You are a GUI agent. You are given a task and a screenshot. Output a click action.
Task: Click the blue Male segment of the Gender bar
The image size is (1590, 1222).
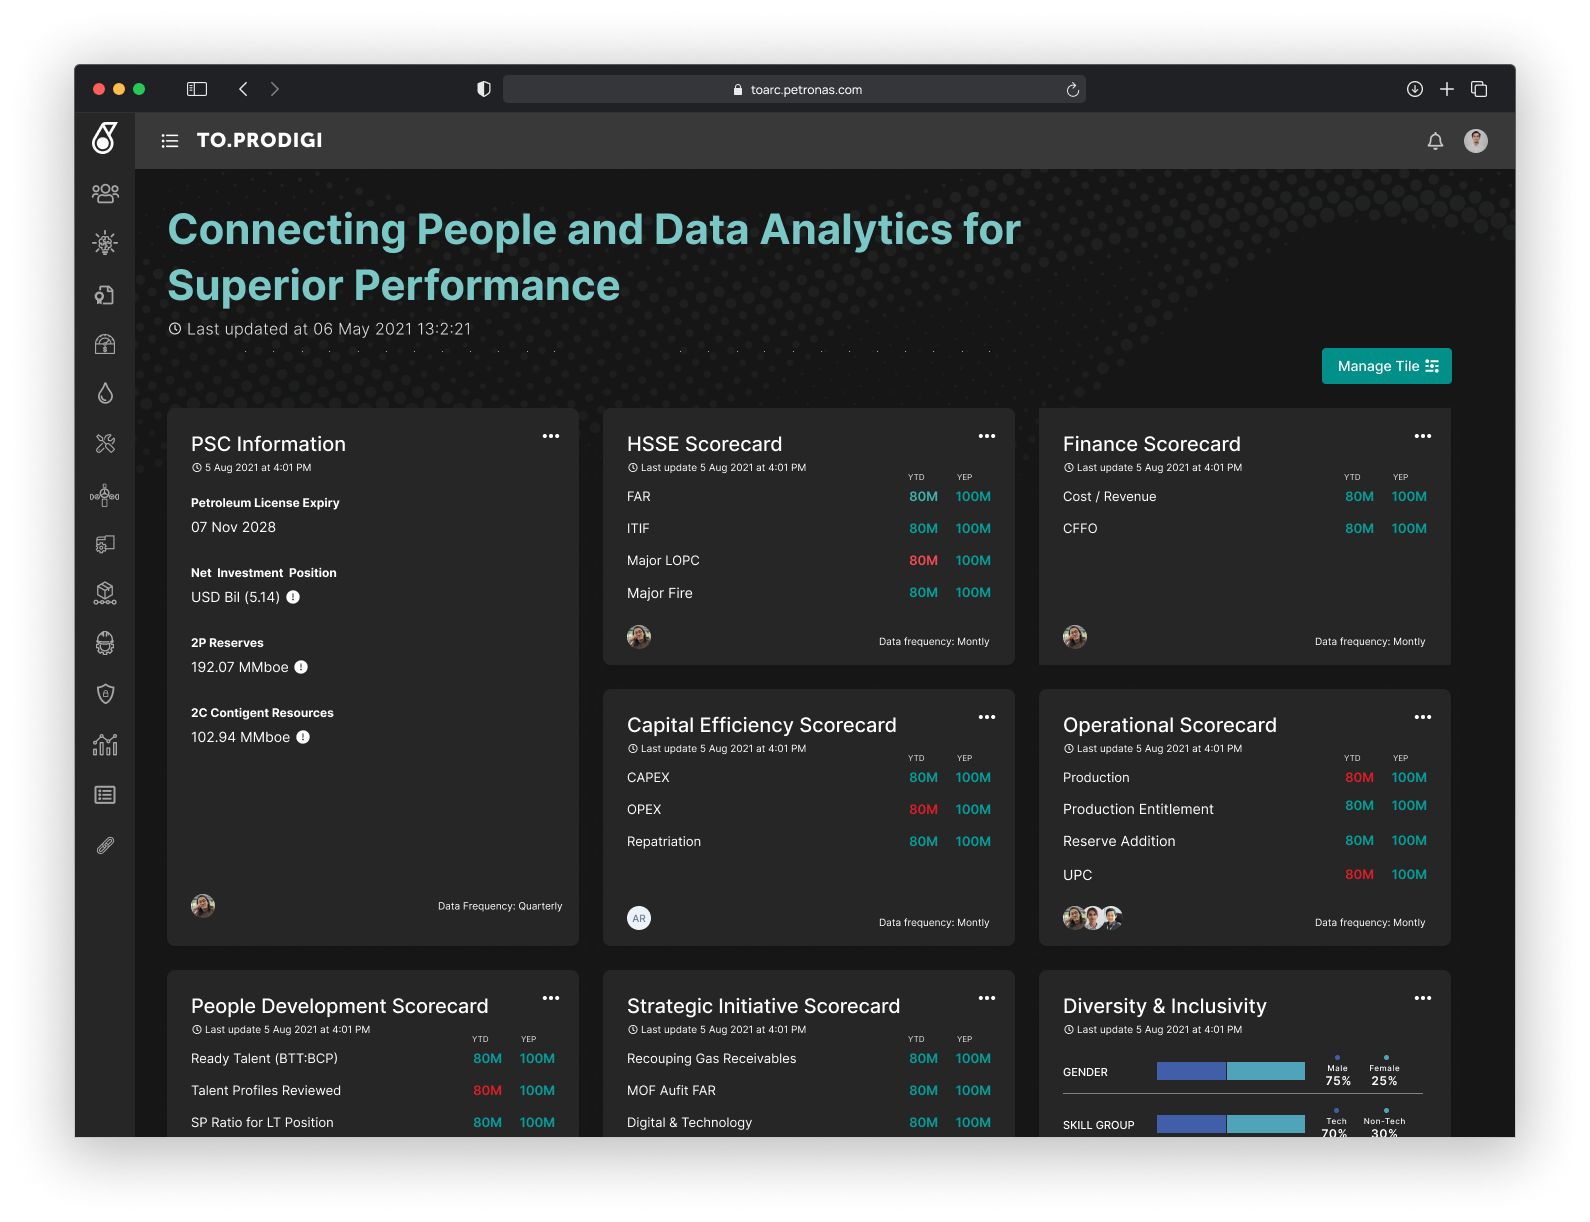pos(1191,1071)
